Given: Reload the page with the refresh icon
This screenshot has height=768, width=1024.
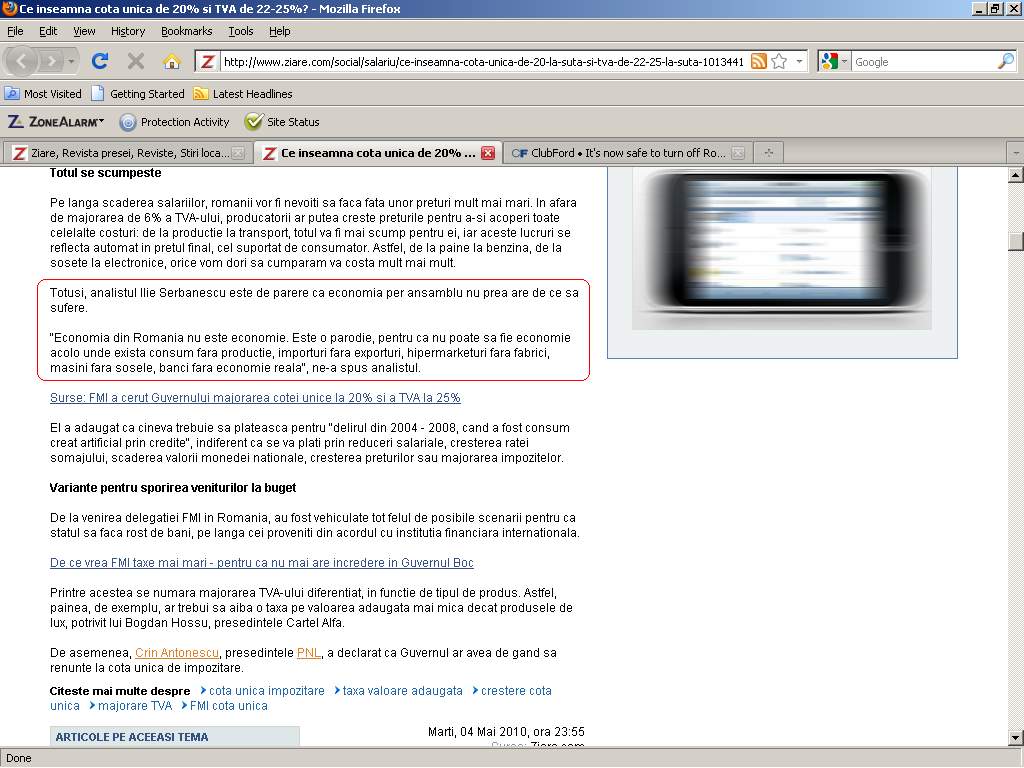Looking at the screenshot, I should tap(100, 61).
